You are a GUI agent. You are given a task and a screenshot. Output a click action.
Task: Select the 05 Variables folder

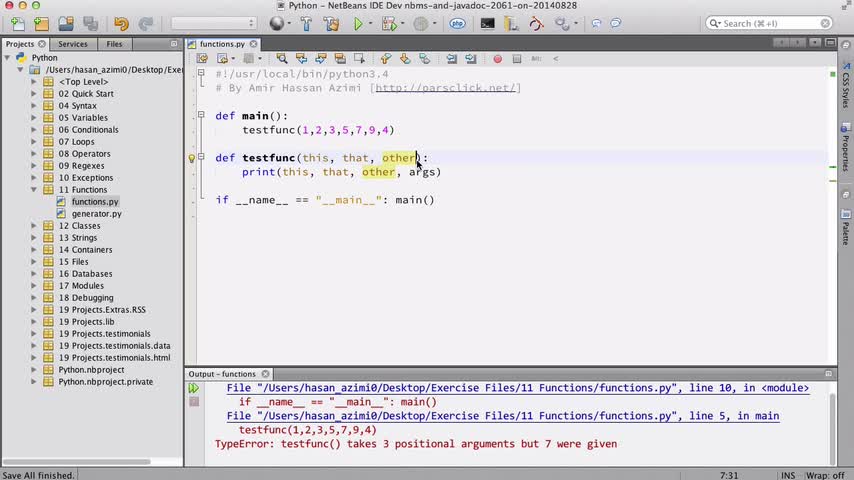[83, 118]
